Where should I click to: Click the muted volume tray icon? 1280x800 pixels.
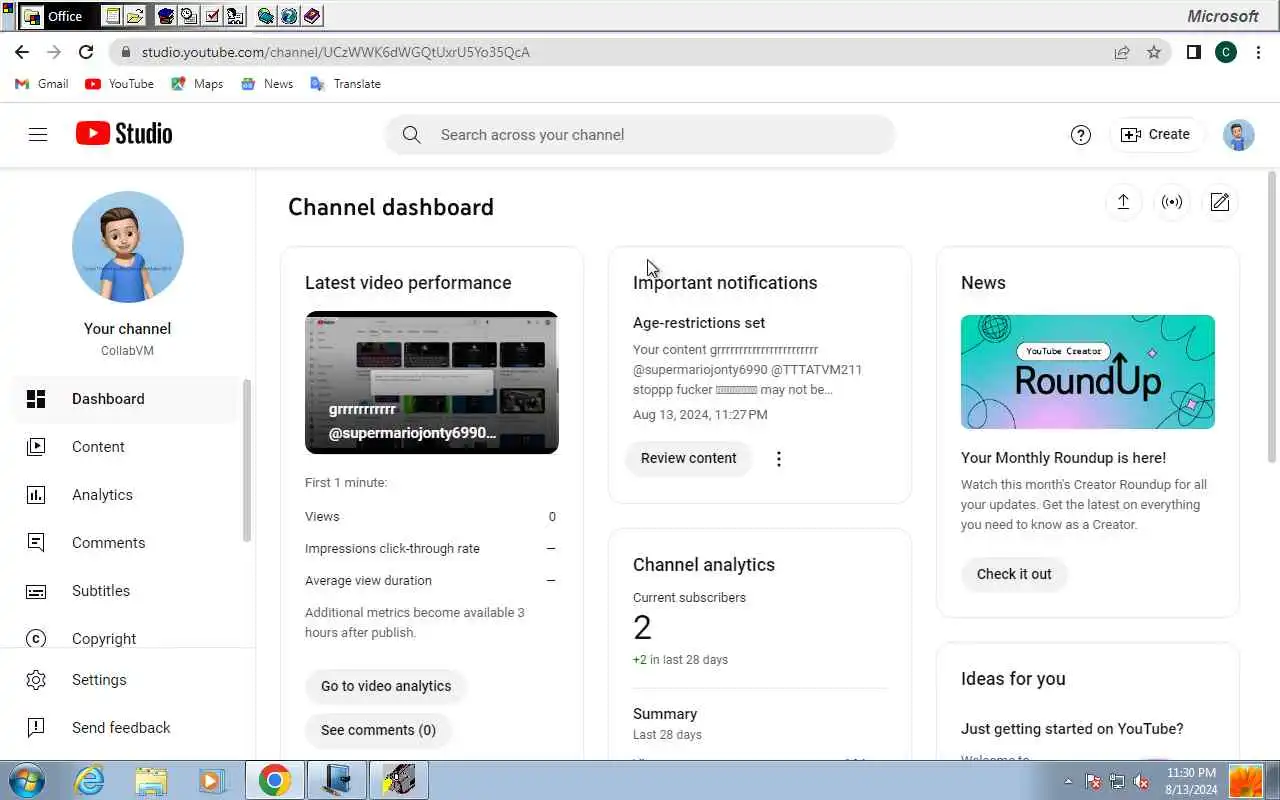coord(1141,782)
